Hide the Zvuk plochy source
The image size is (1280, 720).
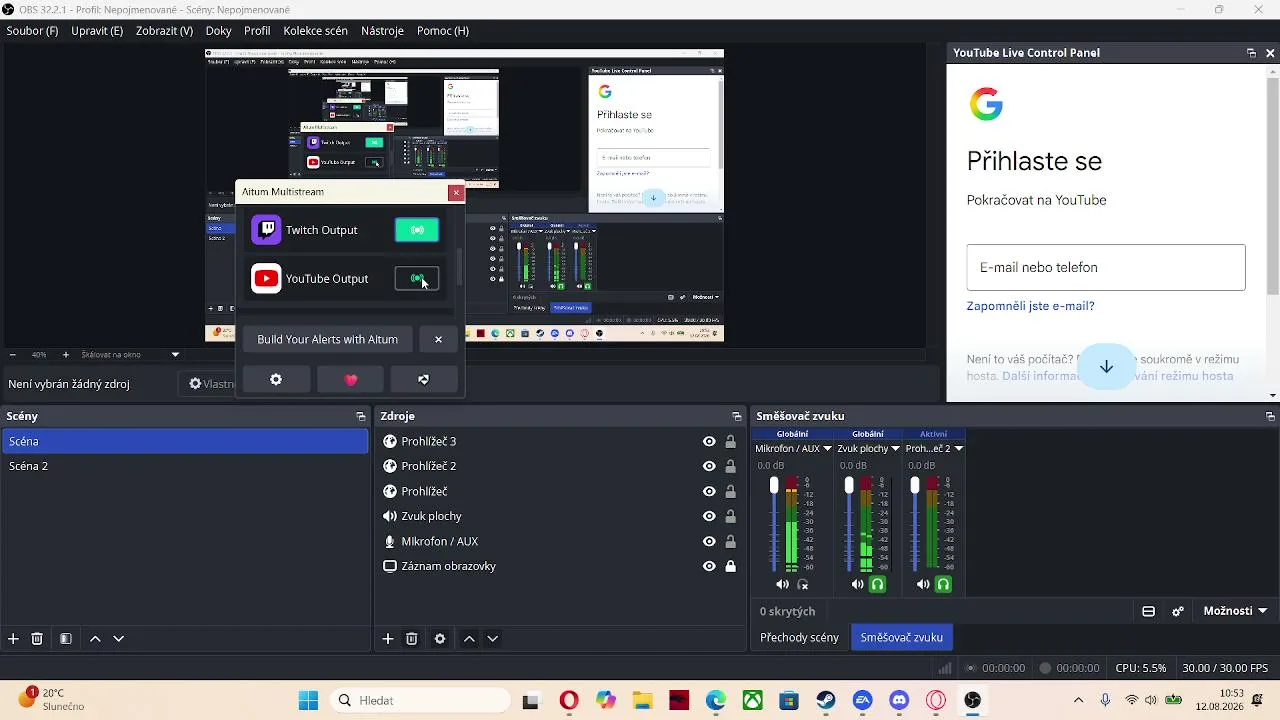(709, 516)
